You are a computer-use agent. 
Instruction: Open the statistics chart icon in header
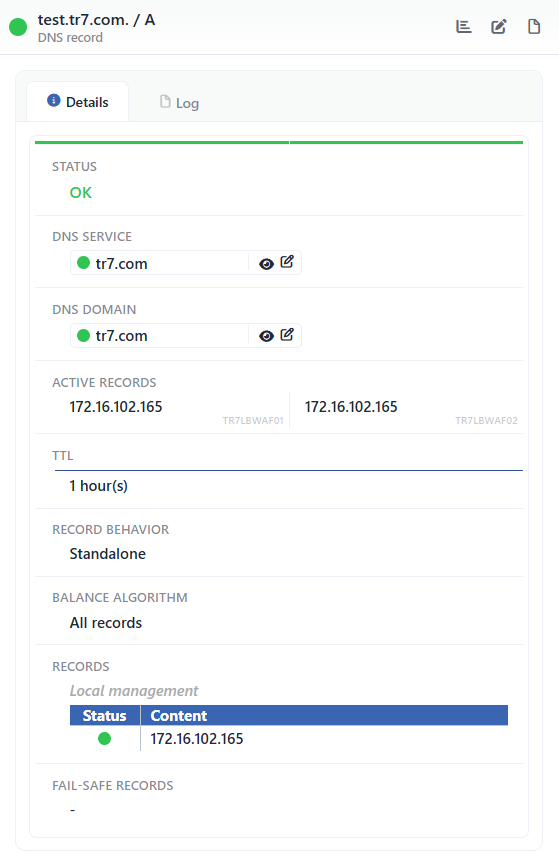[463, 26]
